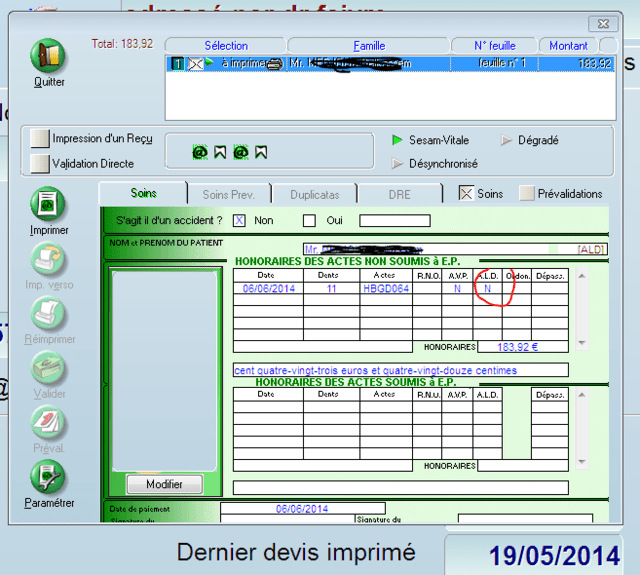Click the Réimprimer printer icon

[x=49, y=315]
